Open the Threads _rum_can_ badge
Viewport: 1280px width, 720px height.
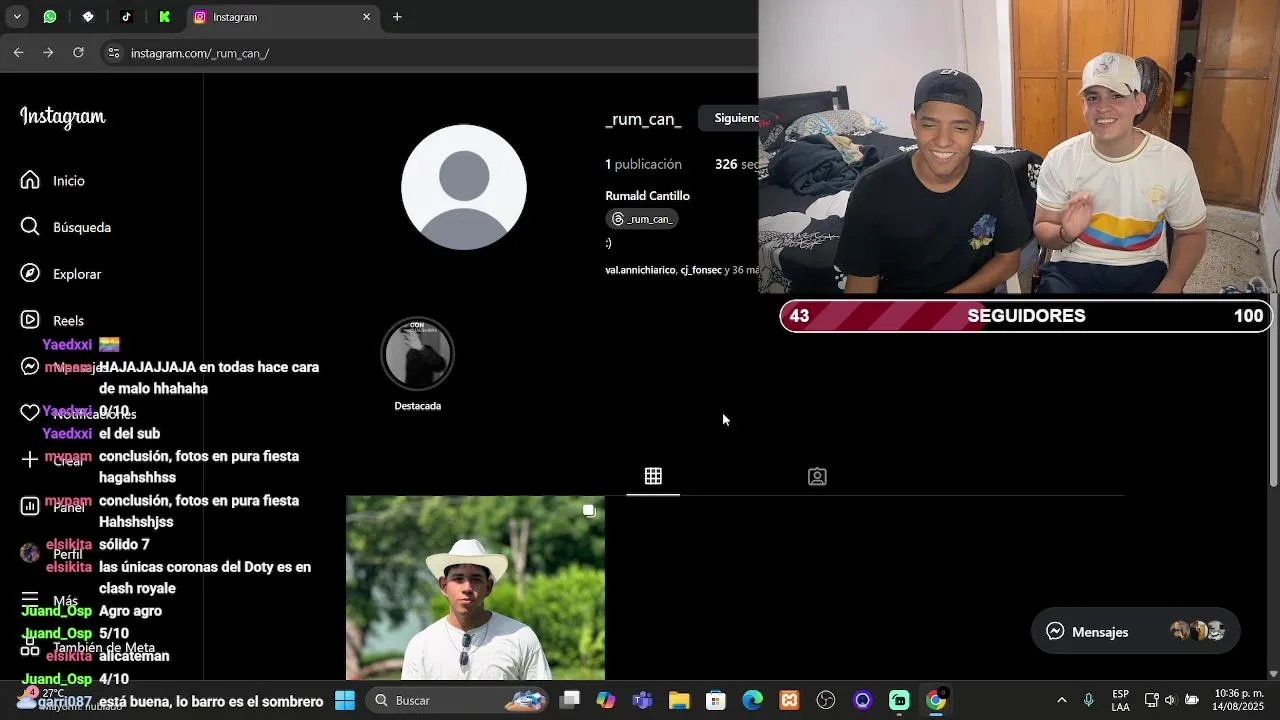[644, 219]
